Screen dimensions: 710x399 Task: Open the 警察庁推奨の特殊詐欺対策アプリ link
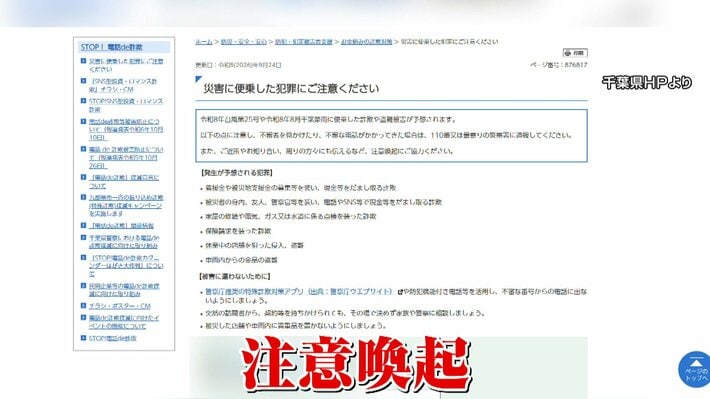pyautogui.click(x=299, y=292)
